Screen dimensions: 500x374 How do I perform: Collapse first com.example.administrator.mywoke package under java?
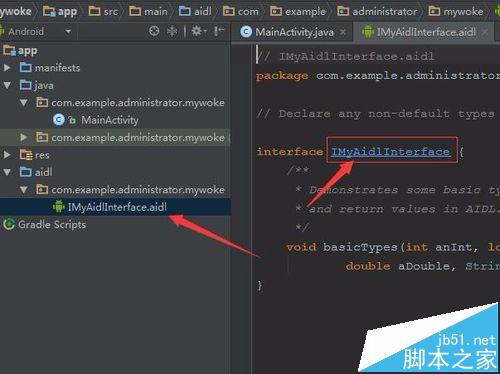coord(24,103)
